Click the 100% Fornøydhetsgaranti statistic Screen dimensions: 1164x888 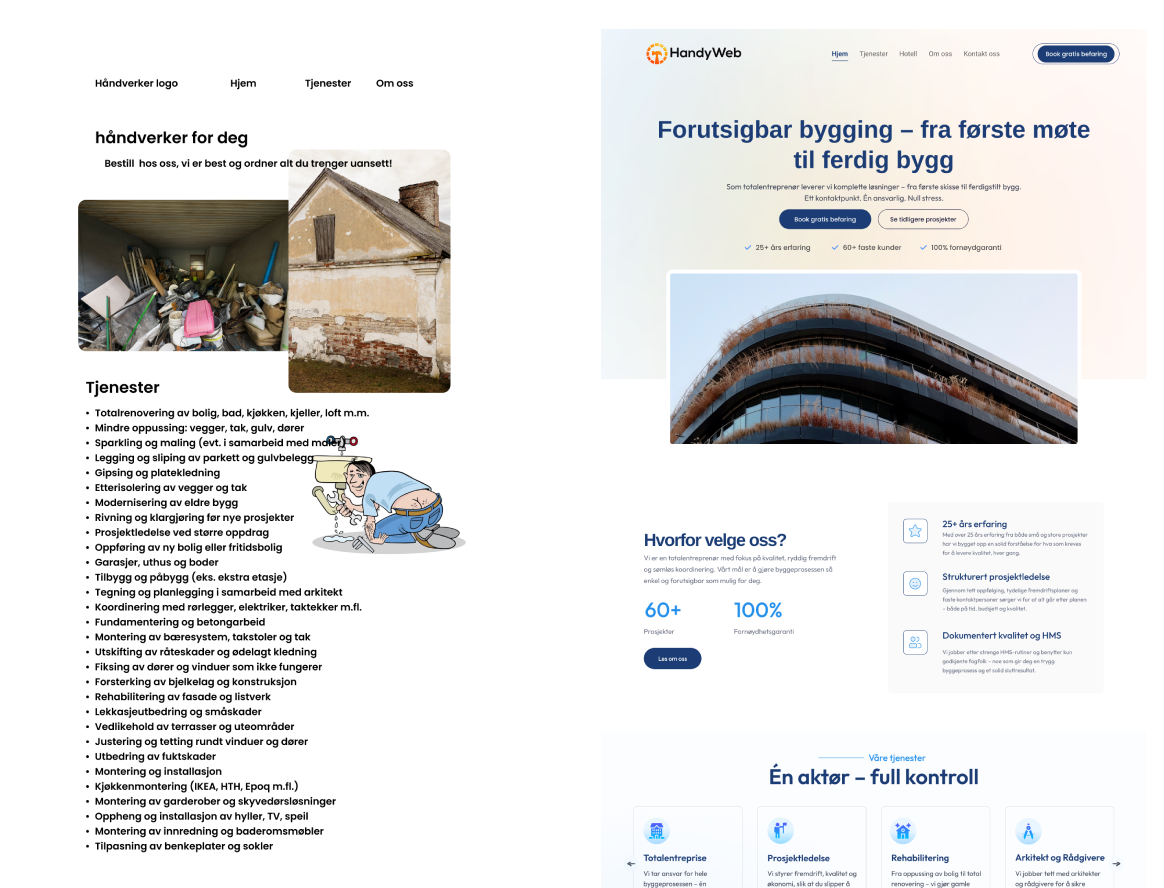click(764, 618)
